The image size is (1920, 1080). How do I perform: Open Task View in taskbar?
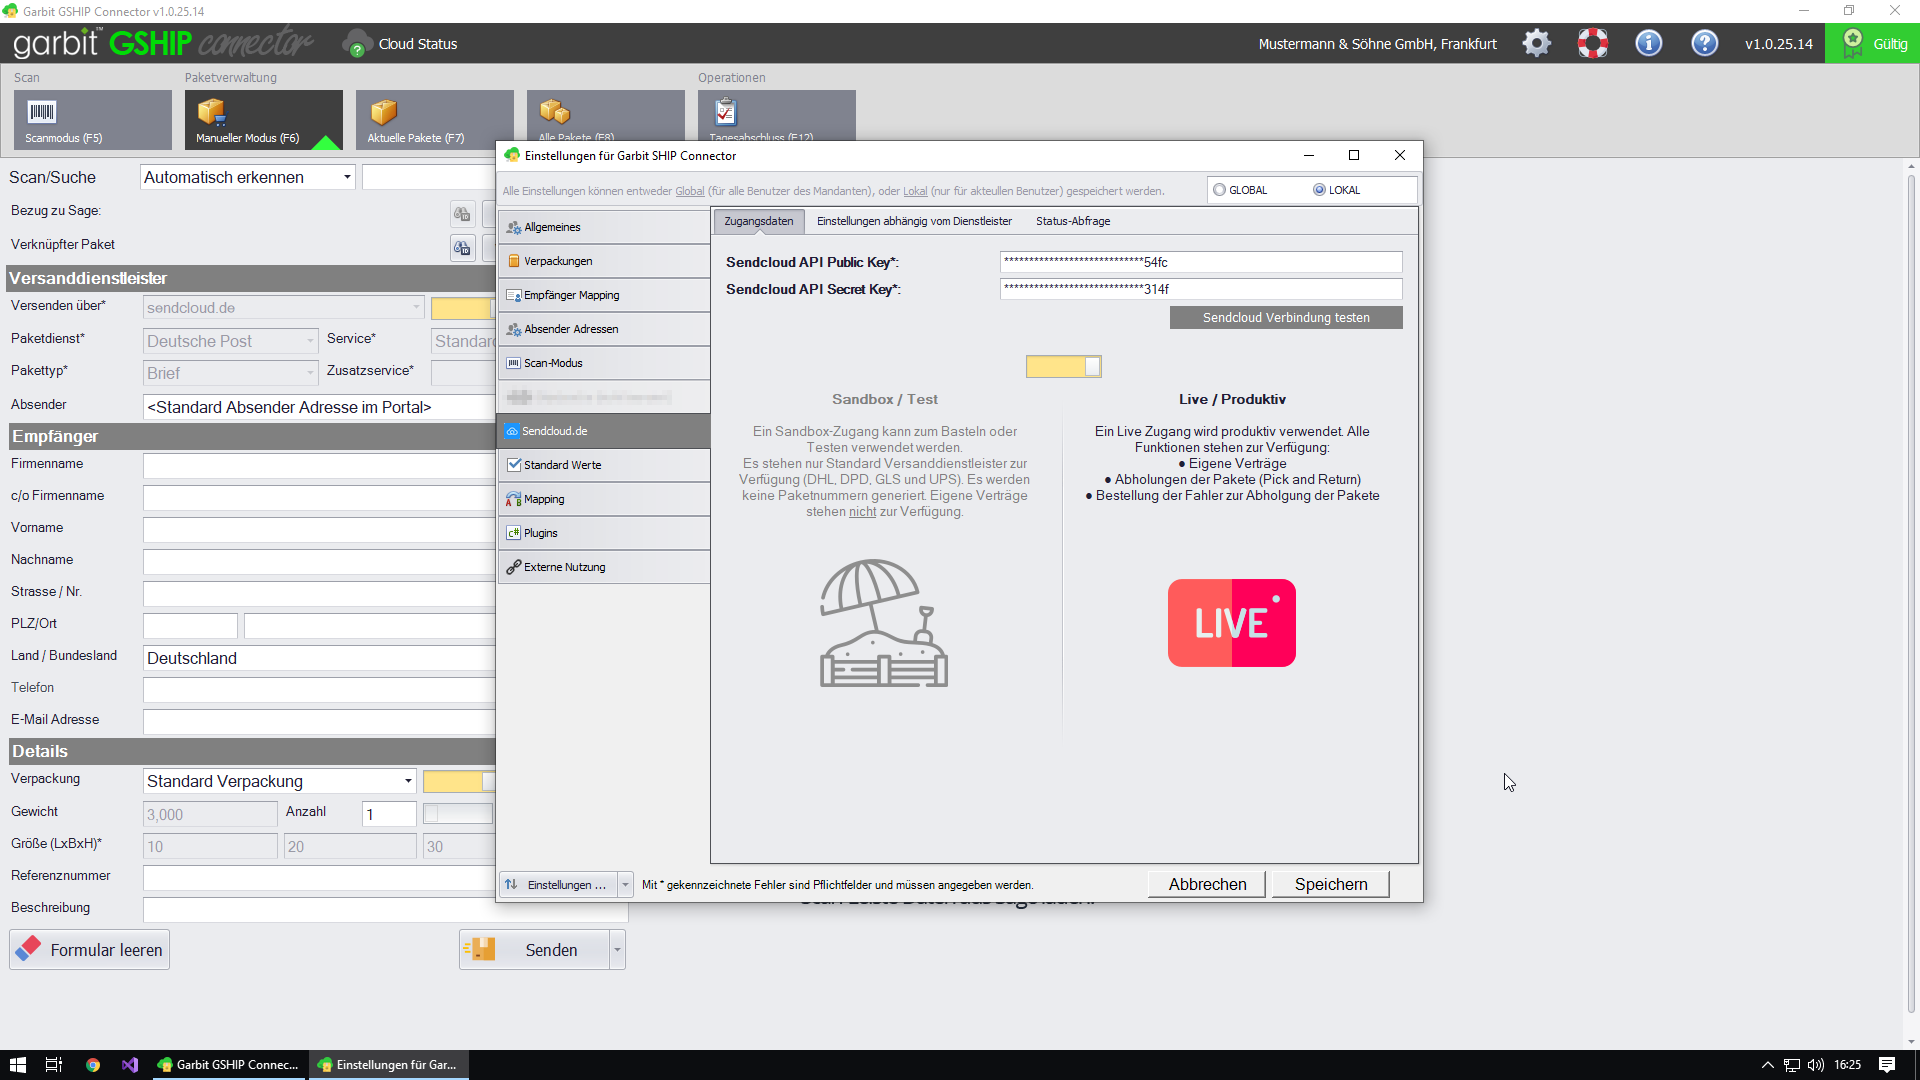click(x=54, y=1065)
